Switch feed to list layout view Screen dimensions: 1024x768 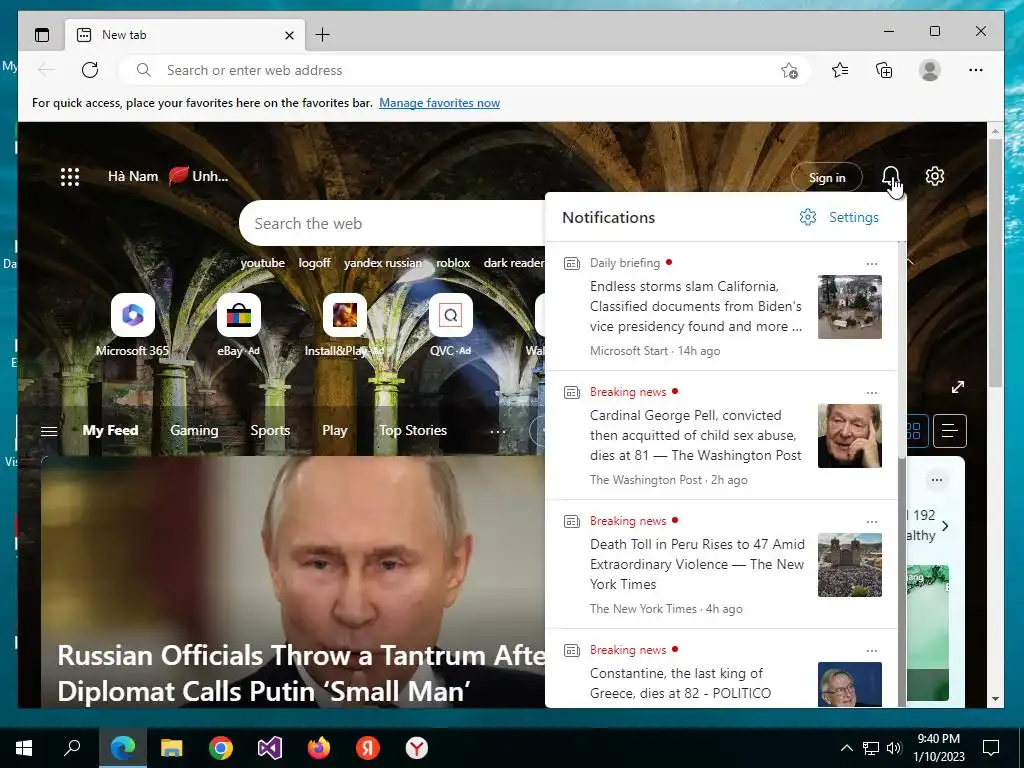[950, 430]
